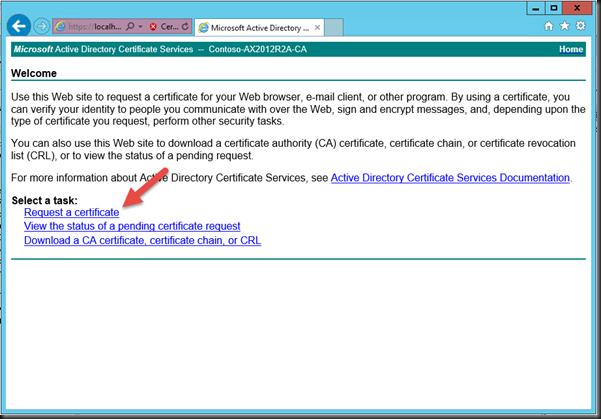Screen dimensions: 601x419
Task: Click the Home link in the banner
Action: [571, 49]
